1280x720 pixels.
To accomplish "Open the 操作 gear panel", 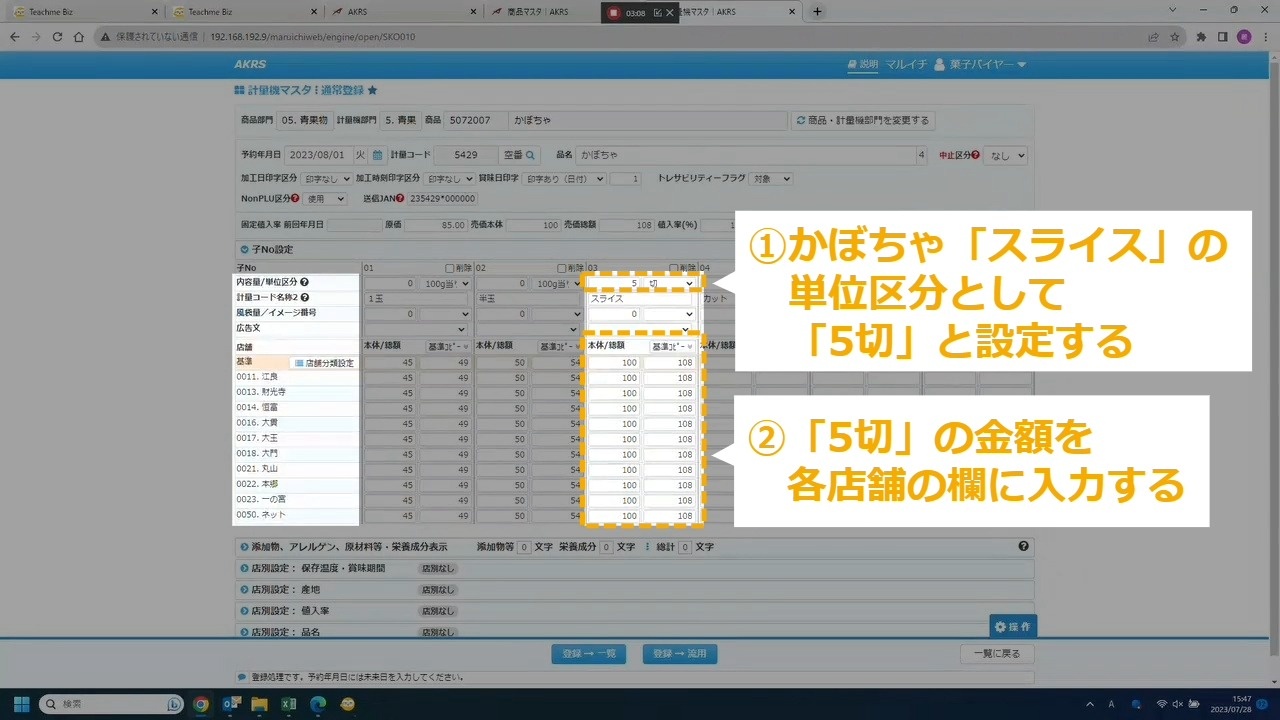I will coord(1012,627).
